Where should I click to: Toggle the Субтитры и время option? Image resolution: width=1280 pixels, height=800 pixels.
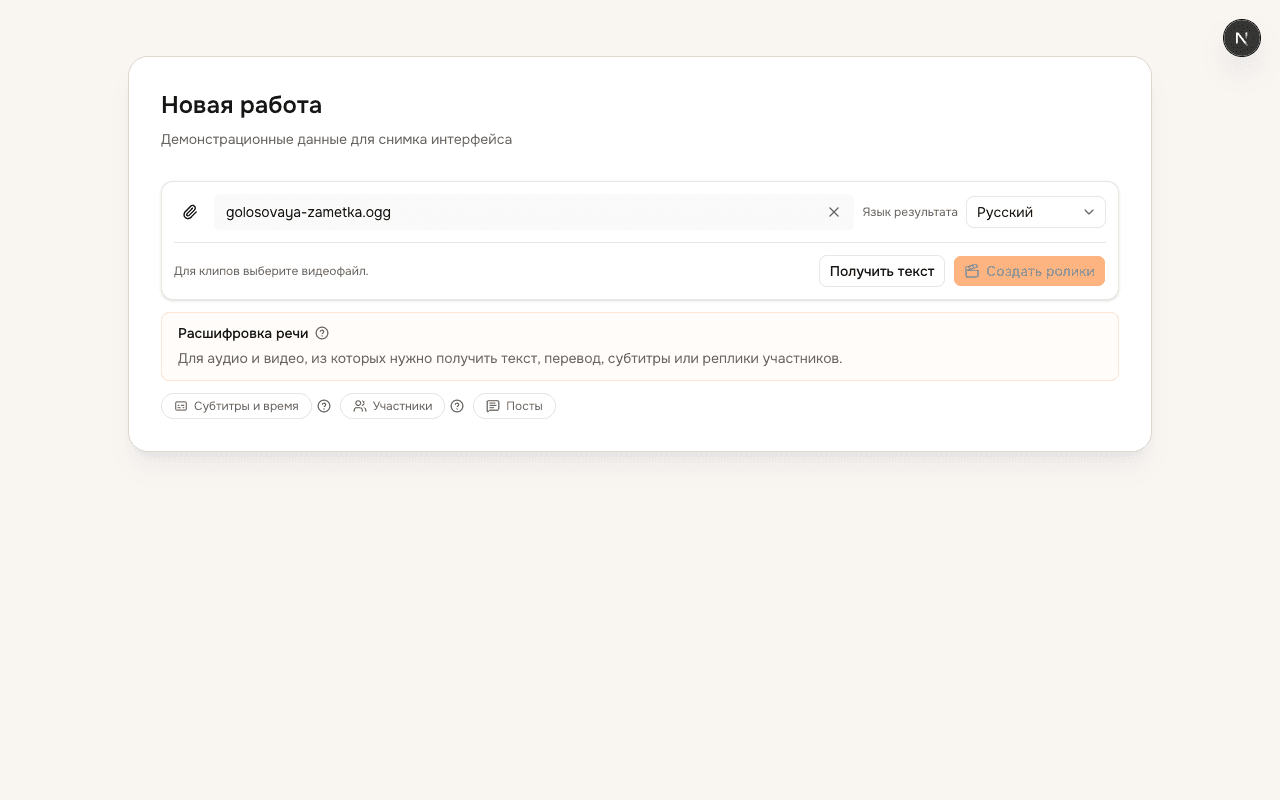tap(236, 406)
